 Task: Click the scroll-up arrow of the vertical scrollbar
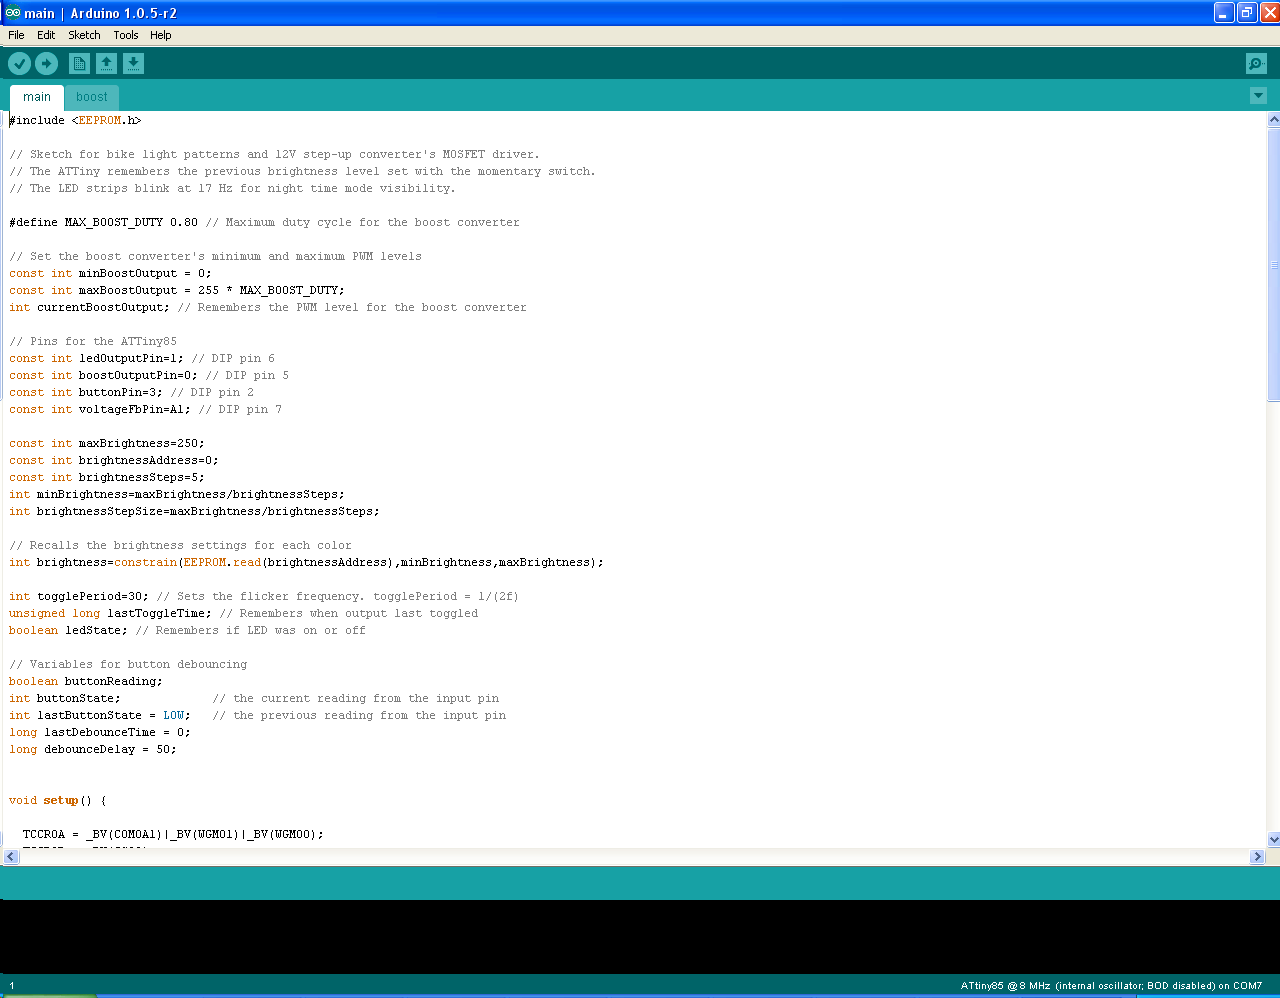[x=1271, y=118]
